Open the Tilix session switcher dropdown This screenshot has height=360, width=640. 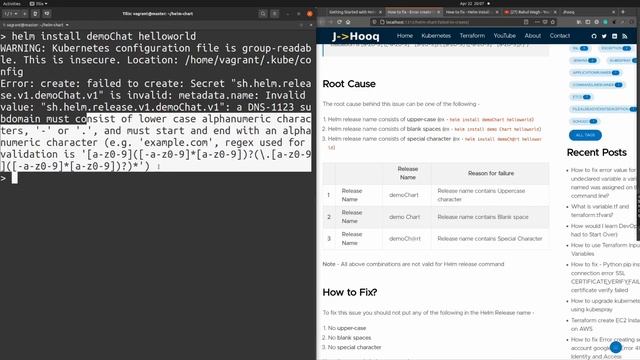tap(11, 14)
